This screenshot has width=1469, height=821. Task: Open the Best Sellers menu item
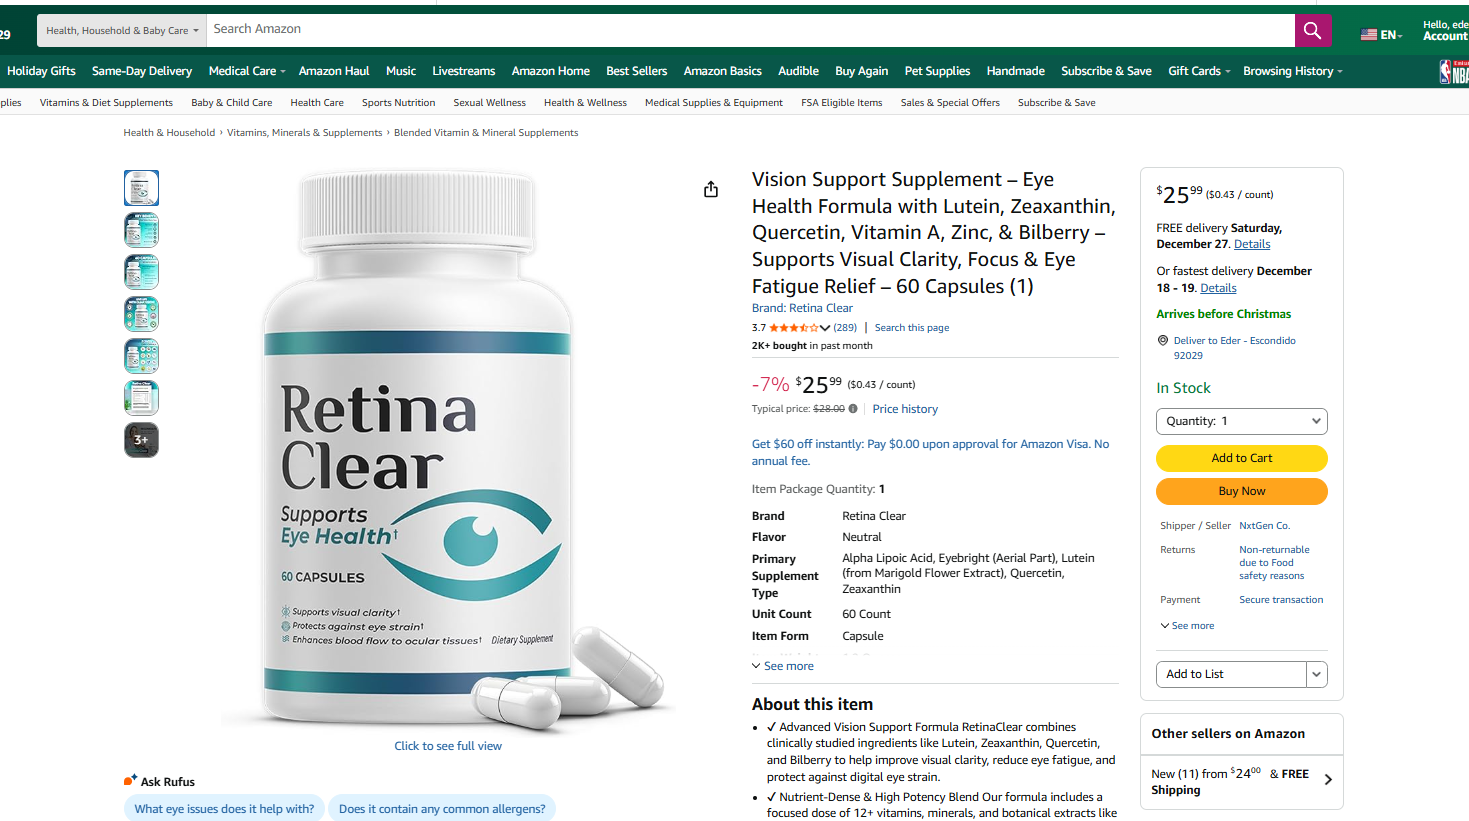pos(636,71)
